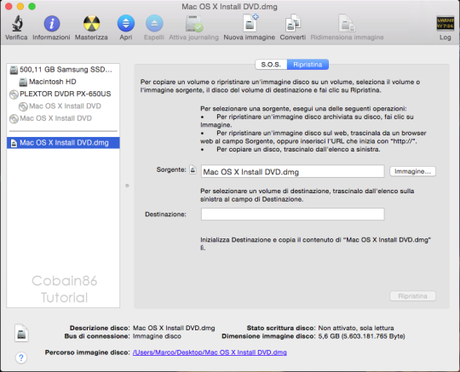Click the disk image icon in the info footer

pos(21,333)
